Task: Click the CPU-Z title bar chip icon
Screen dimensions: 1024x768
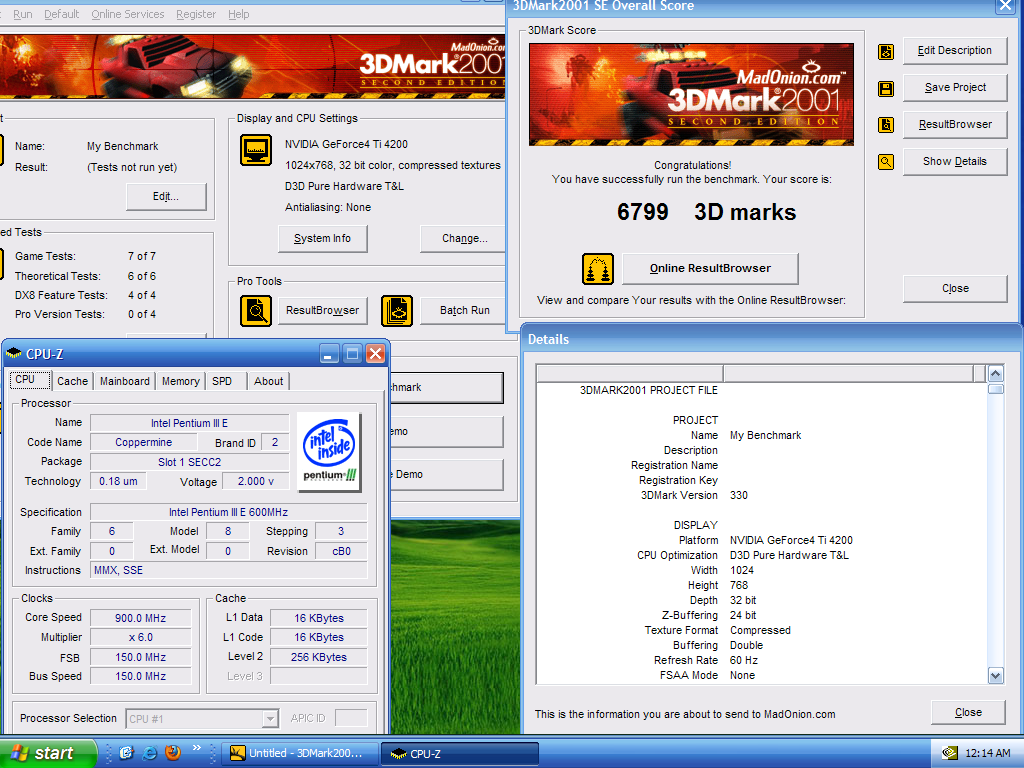Action: [13, 354]
